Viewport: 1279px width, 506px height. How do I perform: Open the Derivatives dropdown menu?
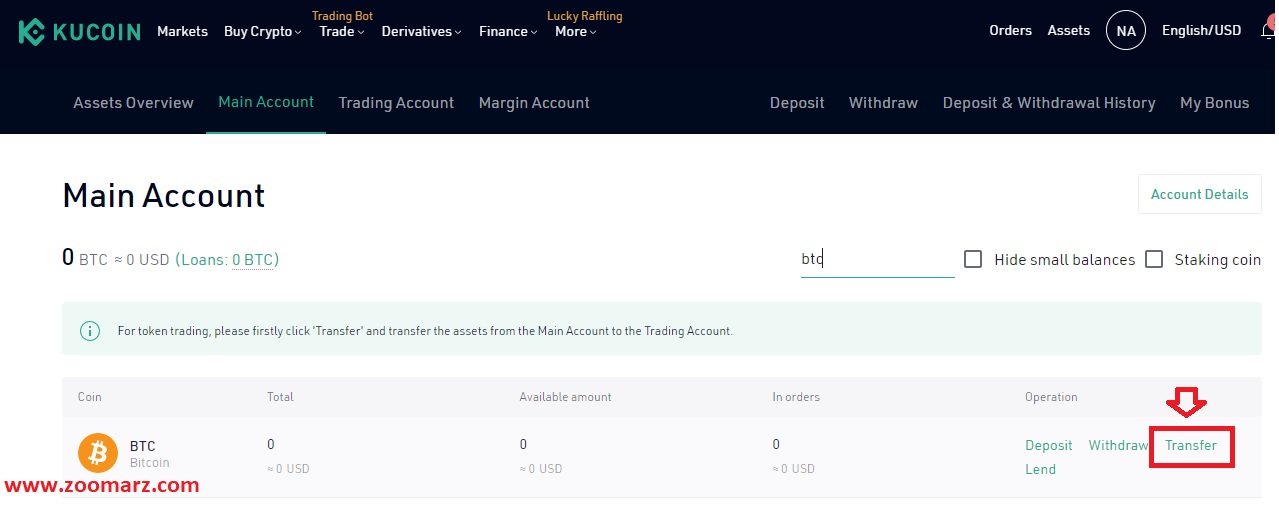click(422, 31)
